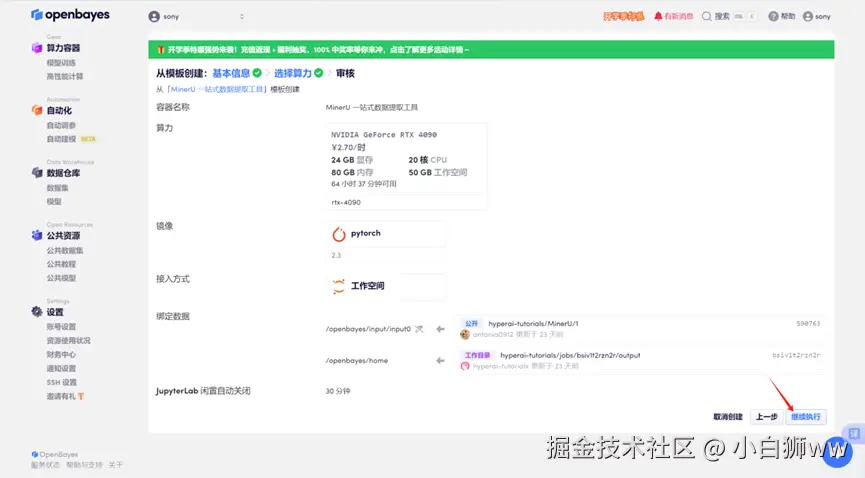Screen dimensions: 865x478
Task: Click the green promotion banner
Action: click(x=491, y=50)
